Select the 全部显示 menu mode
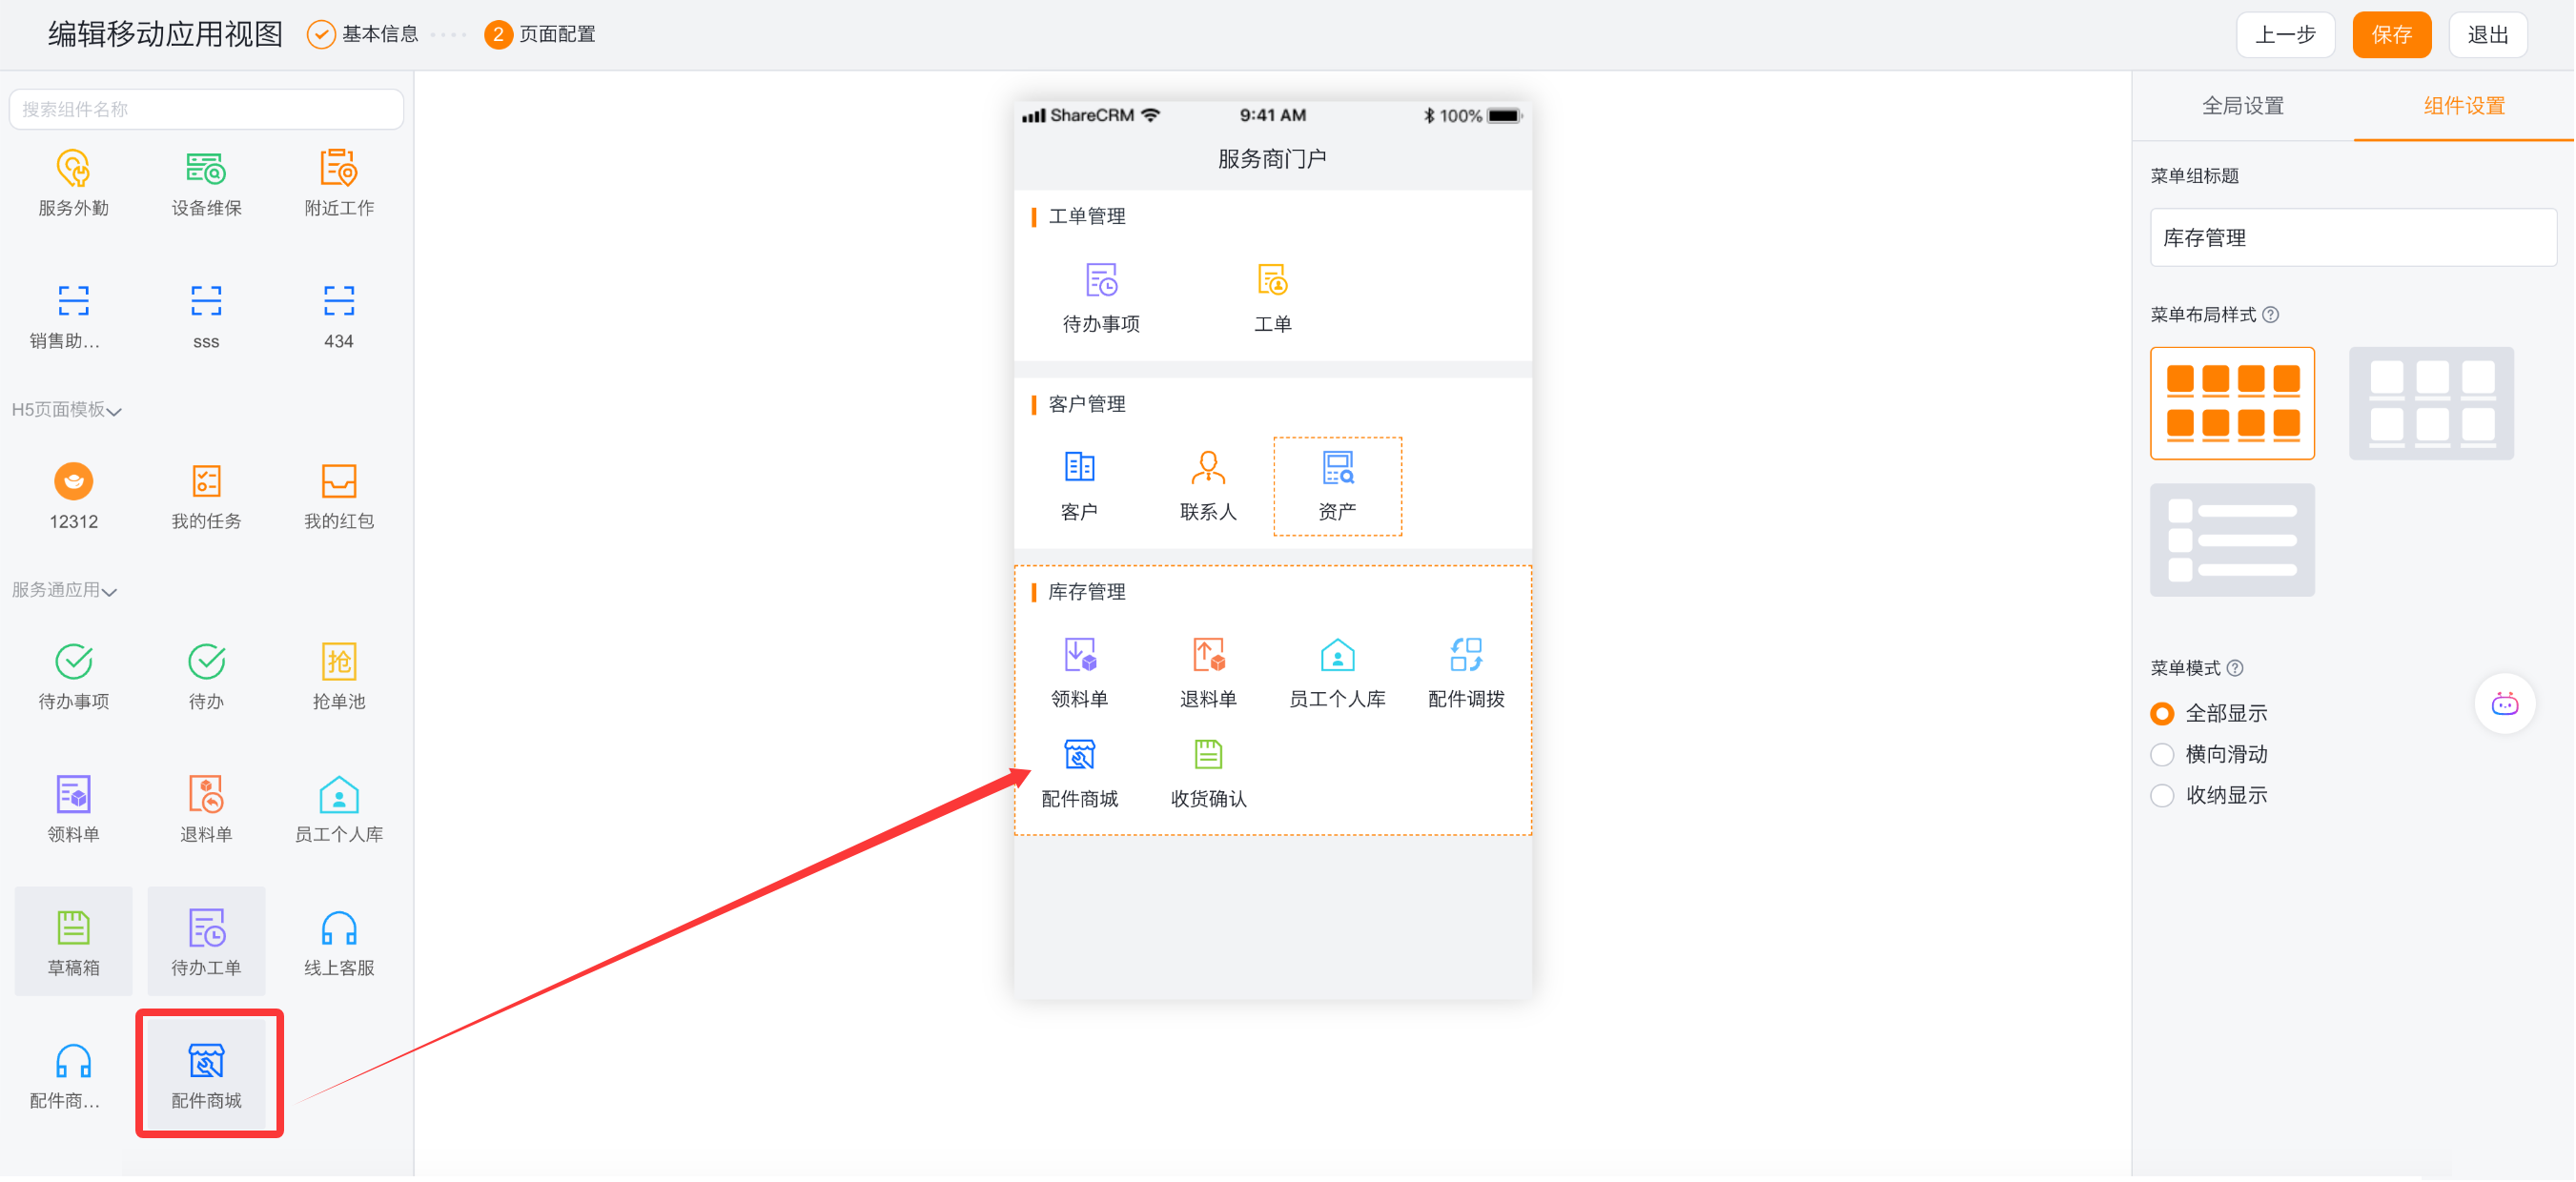2576x1182 pixels. pos(2162,714)
